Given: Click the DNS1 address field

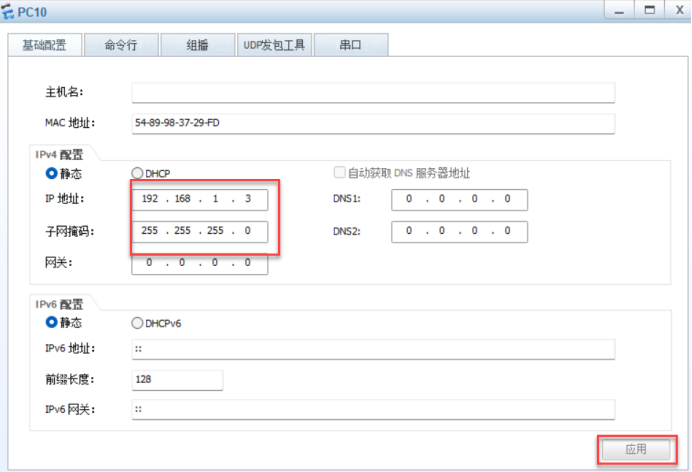Looking at the screenshot, I should pos(459,200).
